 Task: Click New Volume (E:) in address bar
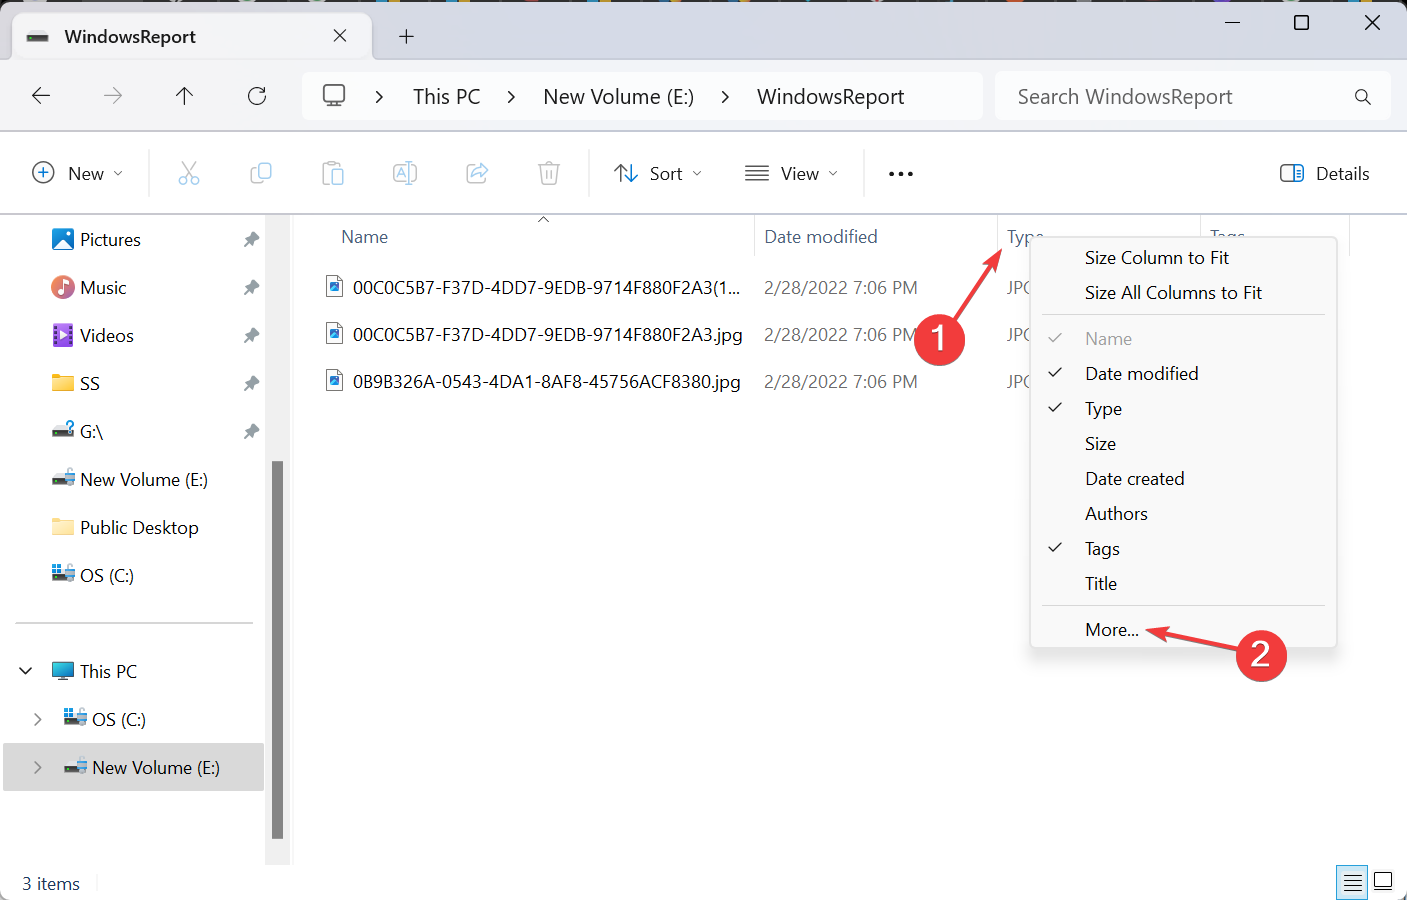(619, 97)
